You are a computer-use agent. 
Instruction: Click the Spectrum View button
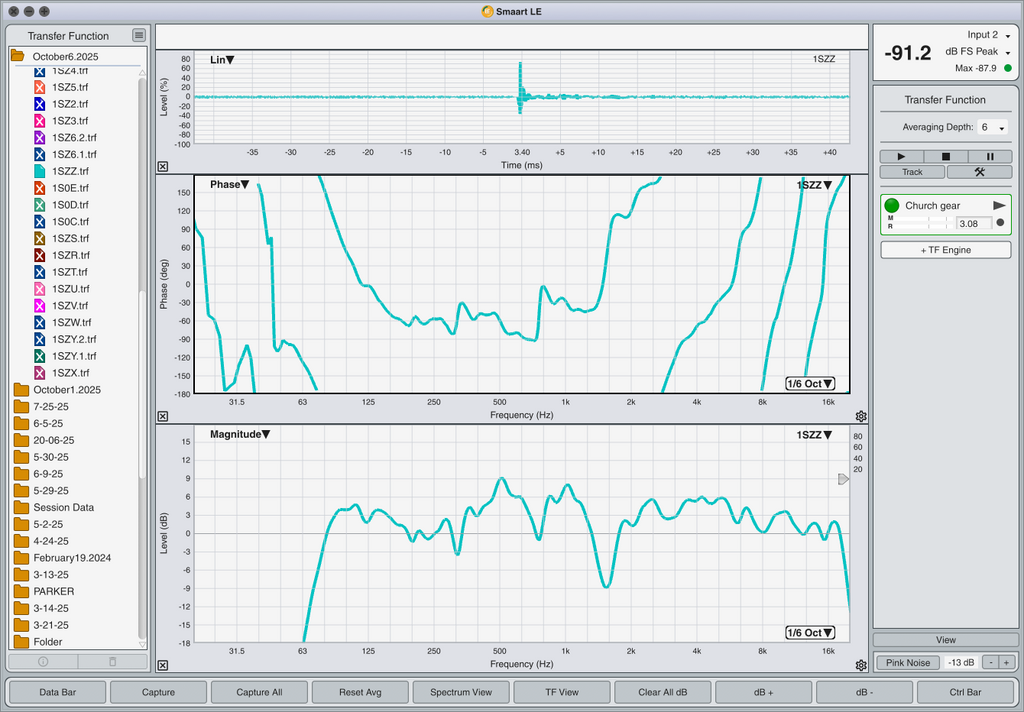[x=461, y=692]
